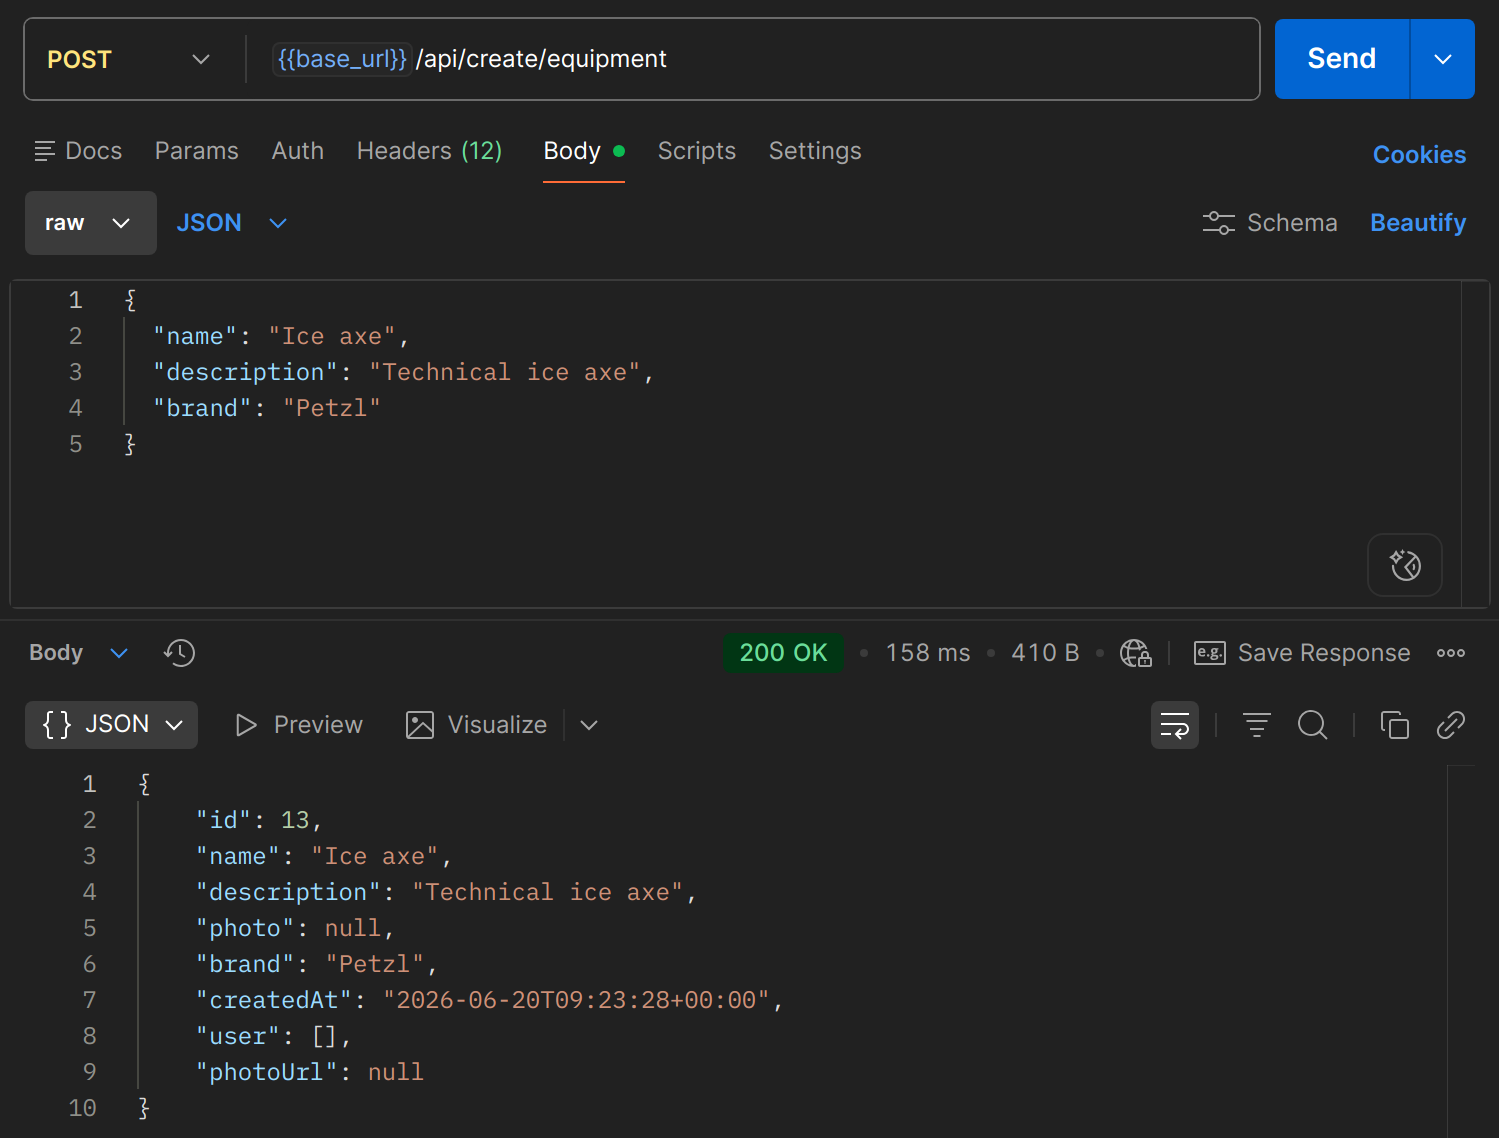1499x1138 pixels.
Task: Search within response body
Action: (1313, 725)
